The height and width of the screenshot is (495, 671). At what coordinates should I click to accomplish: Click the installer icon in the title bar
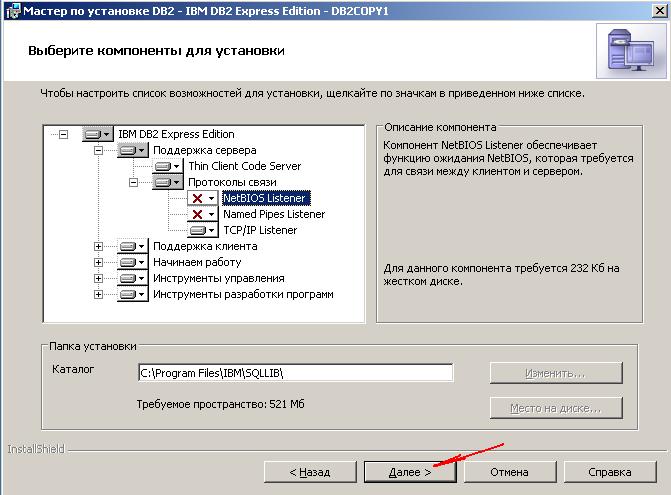click(12, 11)
